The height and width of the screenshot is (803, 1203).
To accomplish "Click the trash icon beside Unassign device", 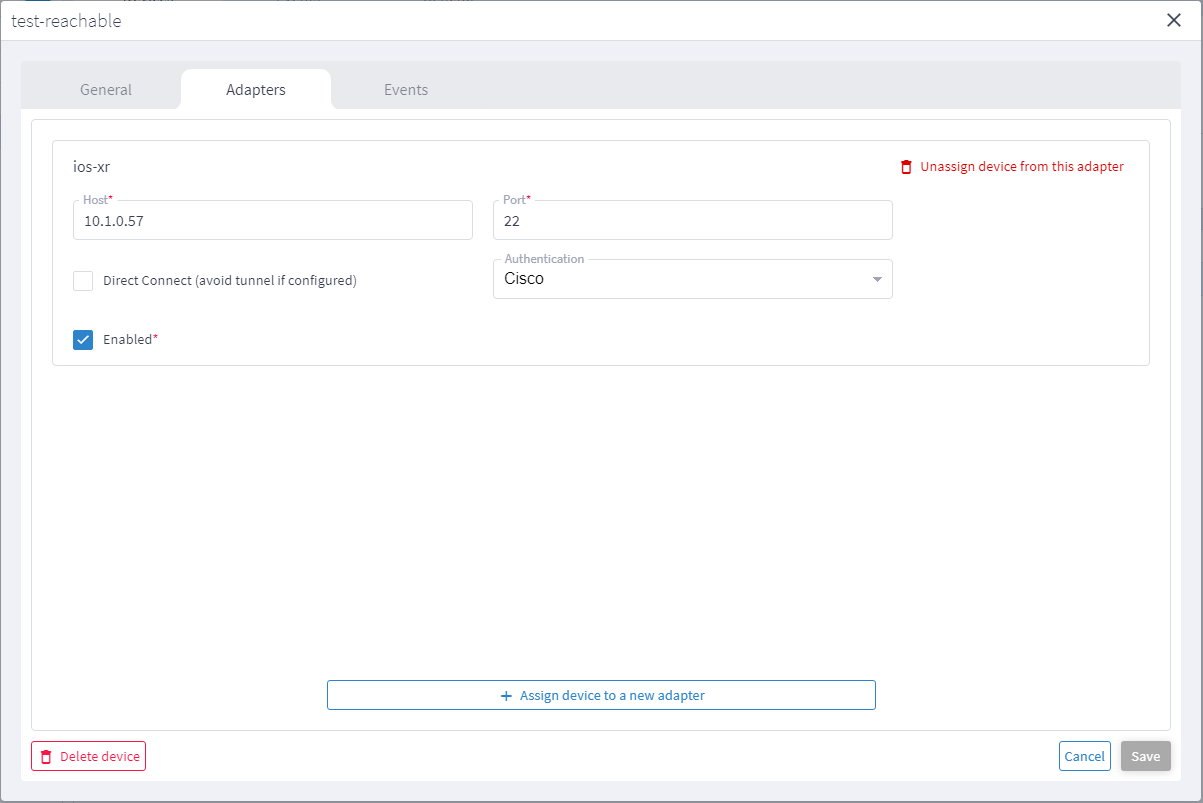I will (906, 167).
